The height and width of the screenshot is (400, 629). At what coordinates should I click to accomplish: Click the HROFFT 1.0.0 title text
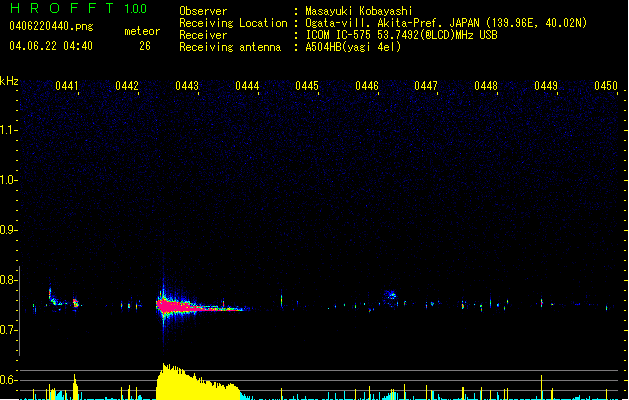click(78, 8)
